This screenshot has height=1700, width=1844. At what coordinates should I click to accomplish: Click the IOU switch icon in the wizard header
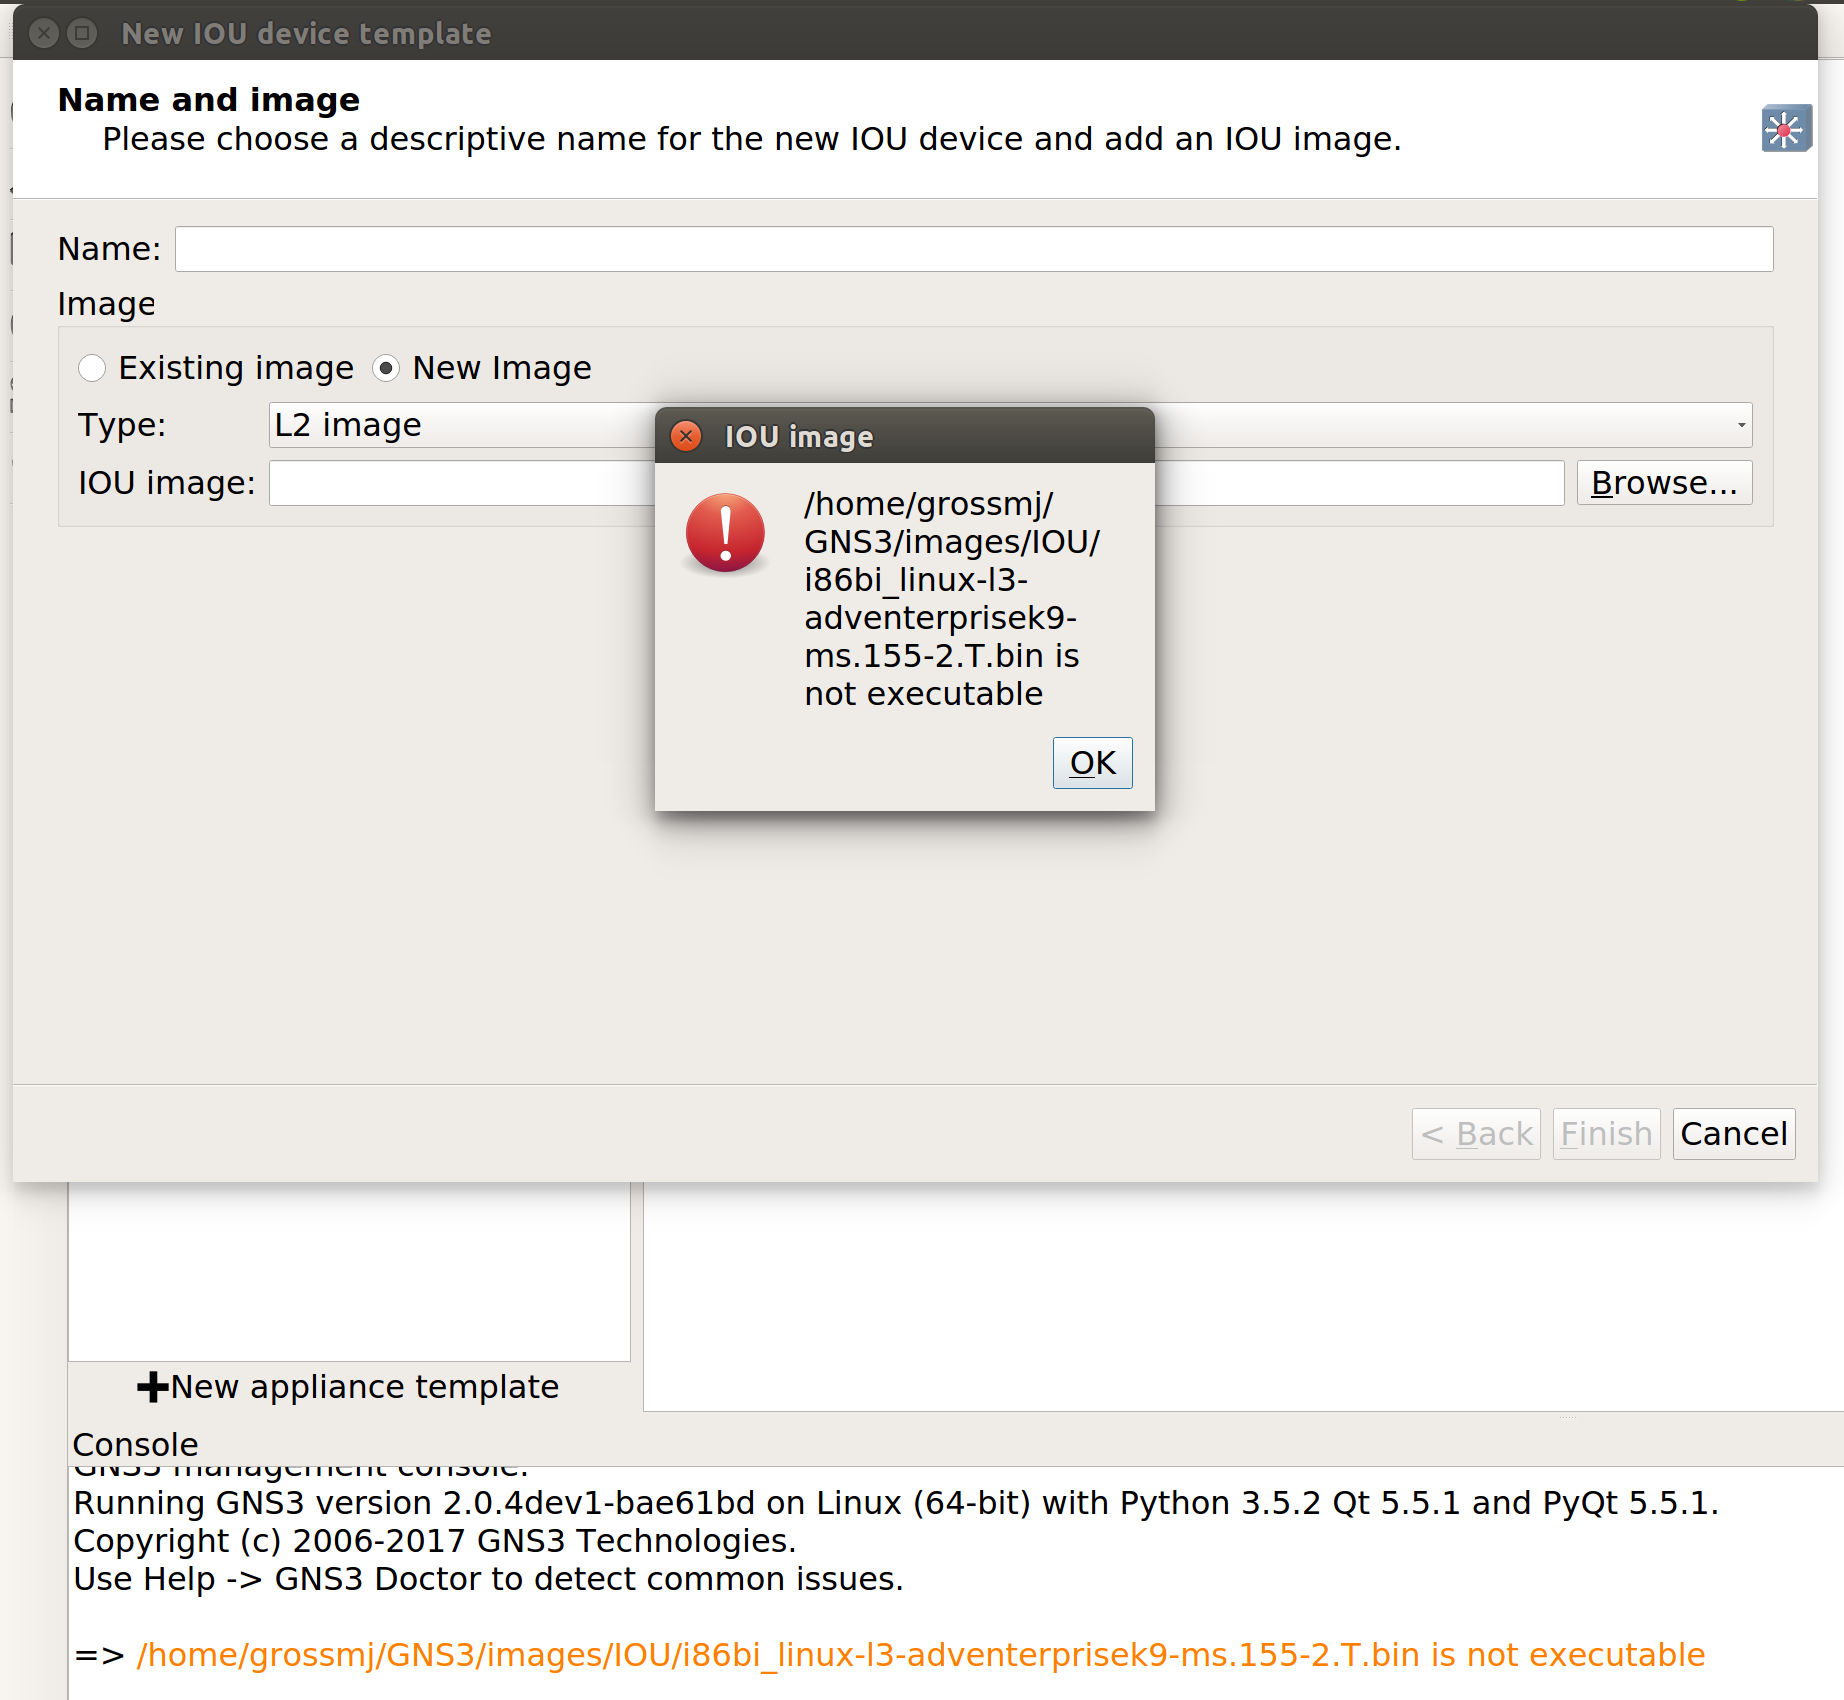point(1786,128)
